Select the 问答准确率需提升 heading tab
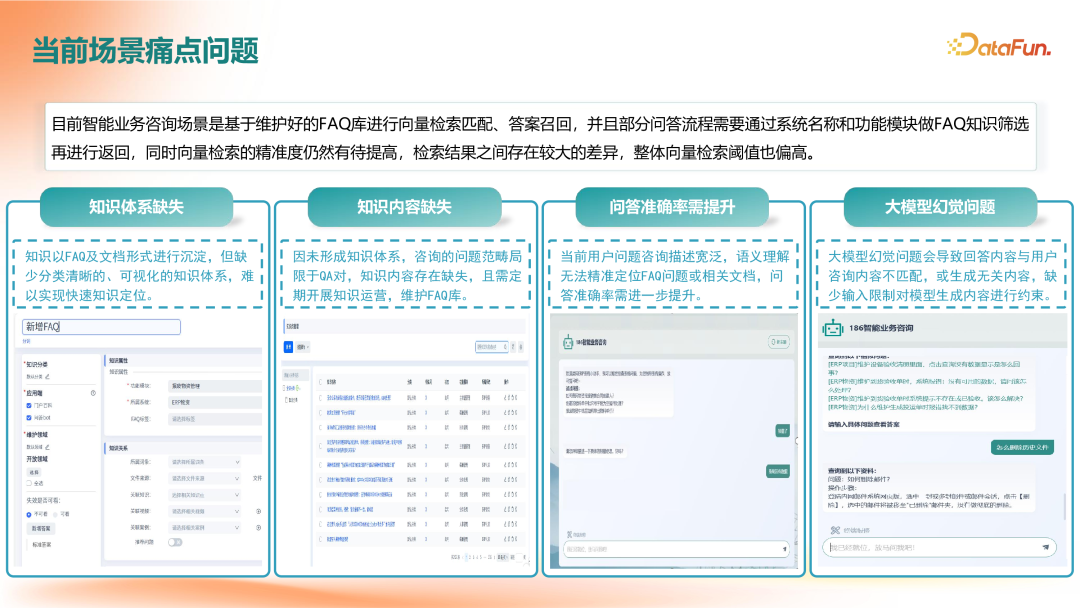Screen dimensions: 1080x608 [672, 207]
